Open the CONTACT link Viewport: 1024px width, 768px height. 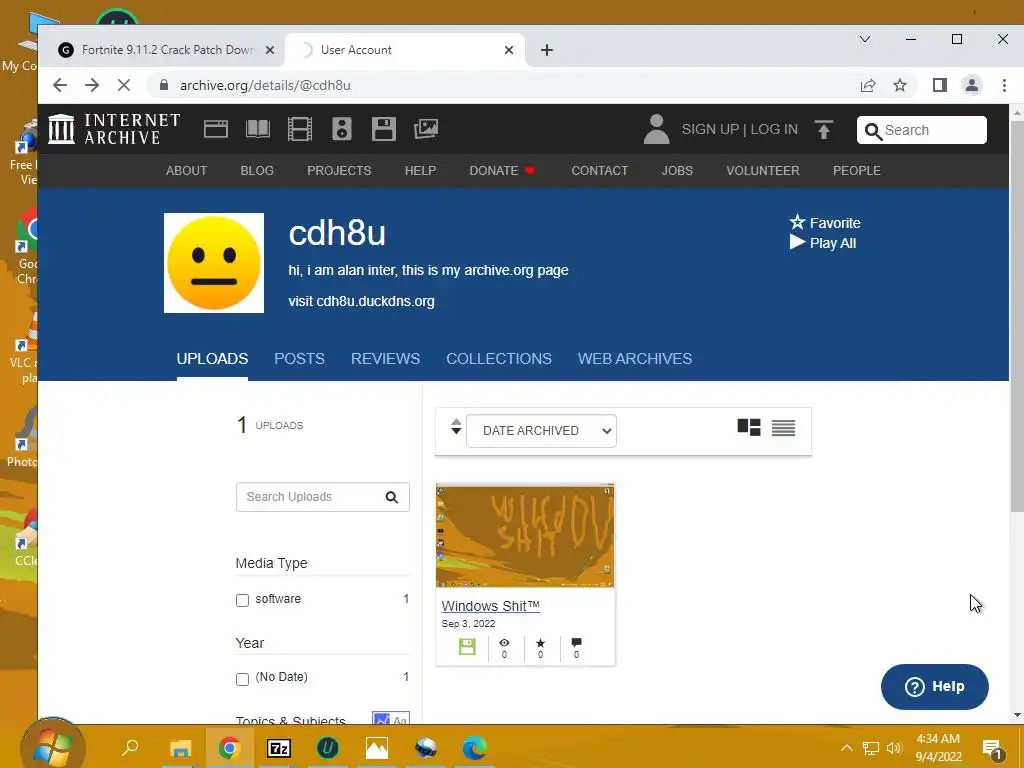[x=600, y=170]
